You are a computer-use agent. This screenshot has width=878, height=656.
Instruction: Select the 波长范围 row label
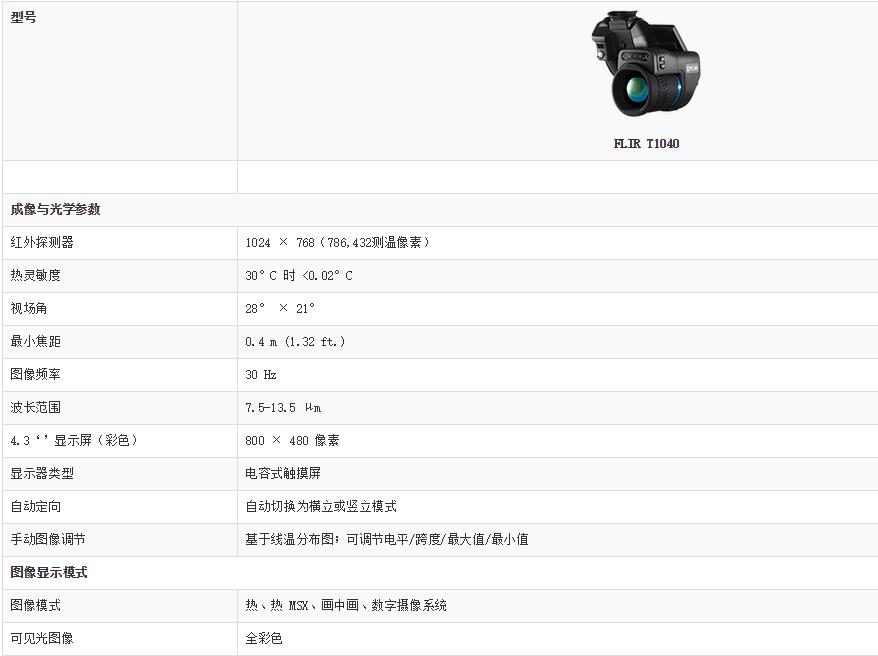coord(36,407)
